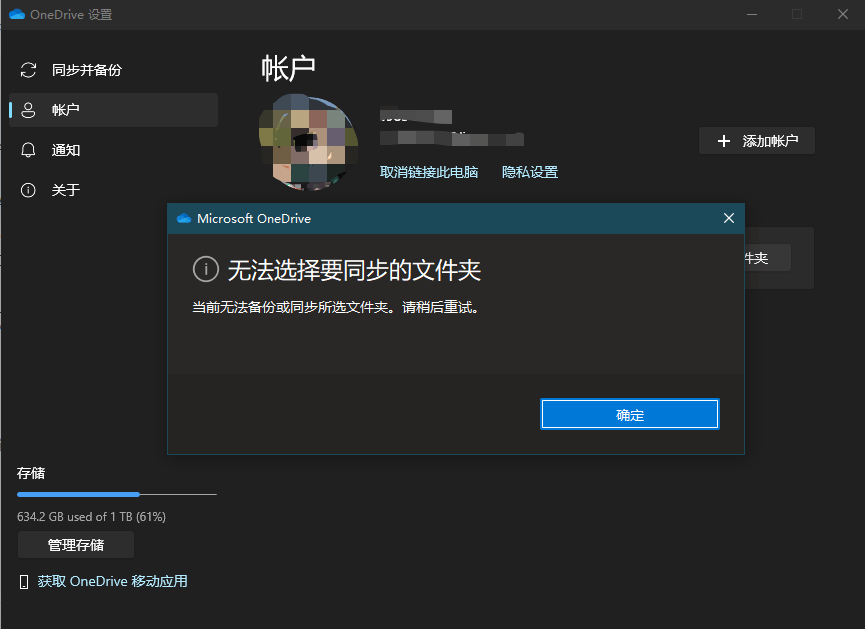Click the mobile phone icon near app link

click(x=24, y=582)
